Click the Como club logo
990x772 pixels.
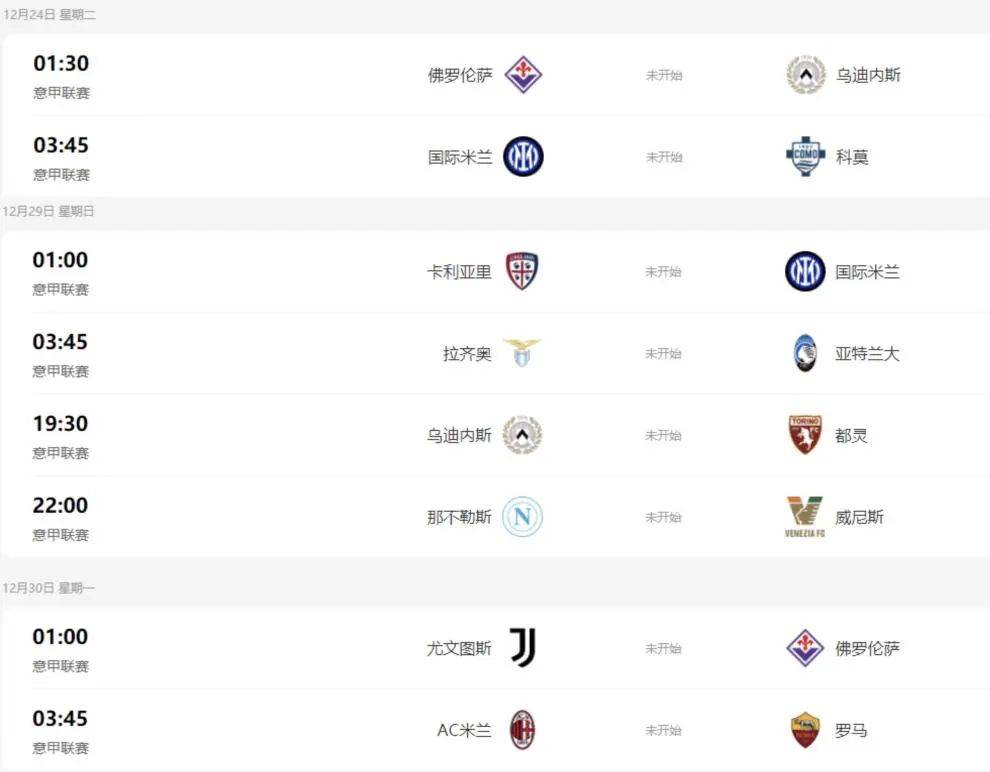pyautogui.click(x=806, y=156)
